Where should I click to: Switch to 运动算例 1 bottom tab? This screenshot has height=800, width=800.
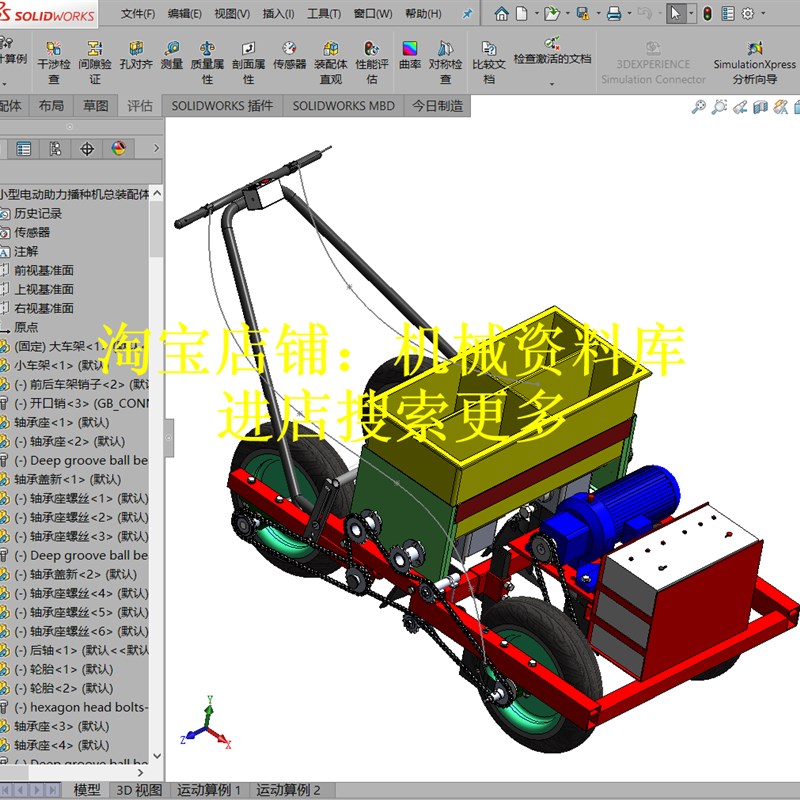coord(208,790)
